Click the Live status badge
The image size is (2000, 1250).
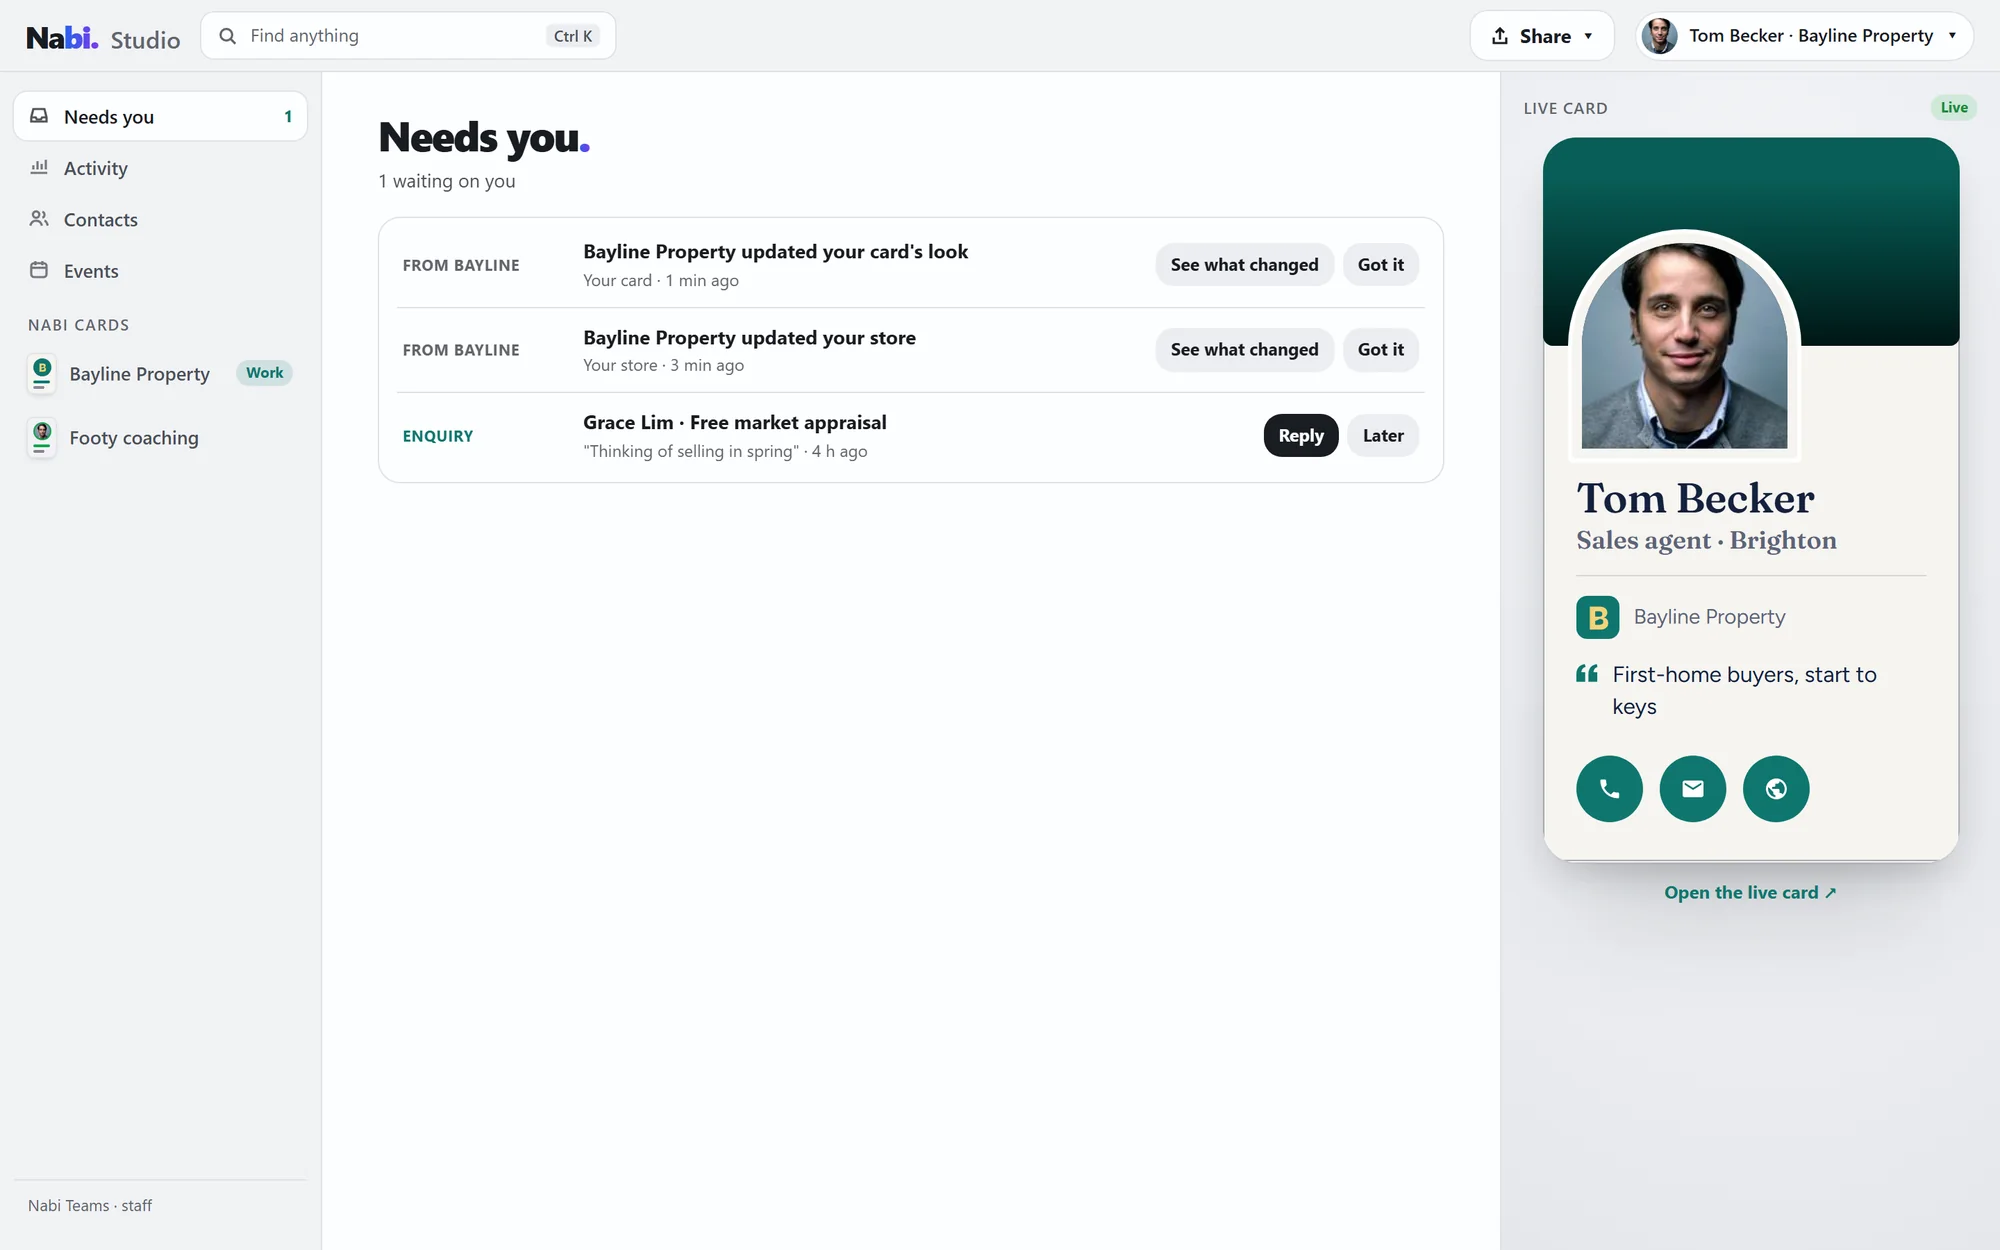pyautogui.click(x=1954, y=108)
